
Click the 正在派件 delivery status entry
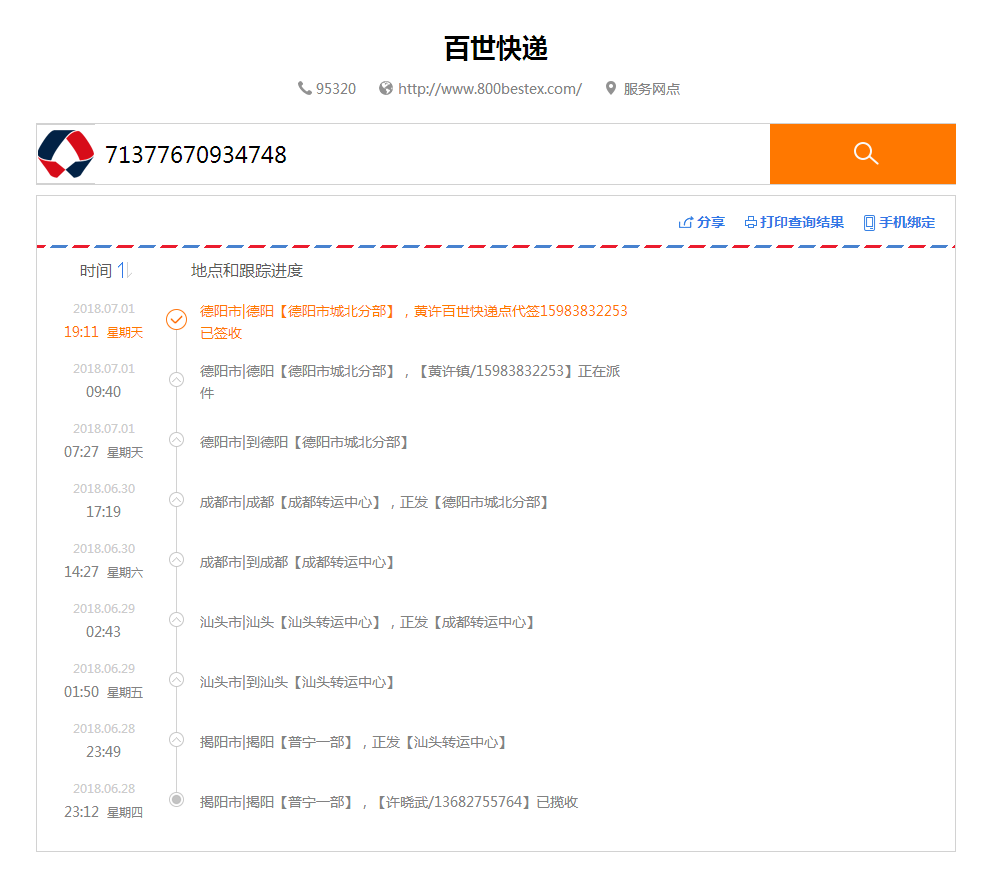pyautogui.click(x=410, y=382)
